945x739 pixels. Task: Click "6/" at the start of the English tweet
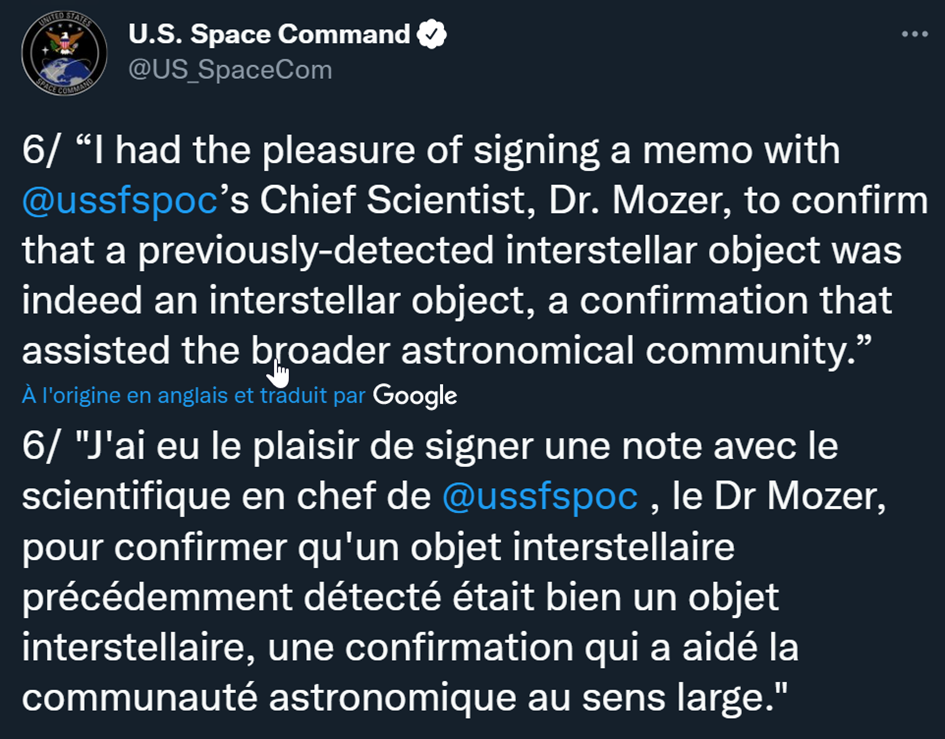coord(41,150)
